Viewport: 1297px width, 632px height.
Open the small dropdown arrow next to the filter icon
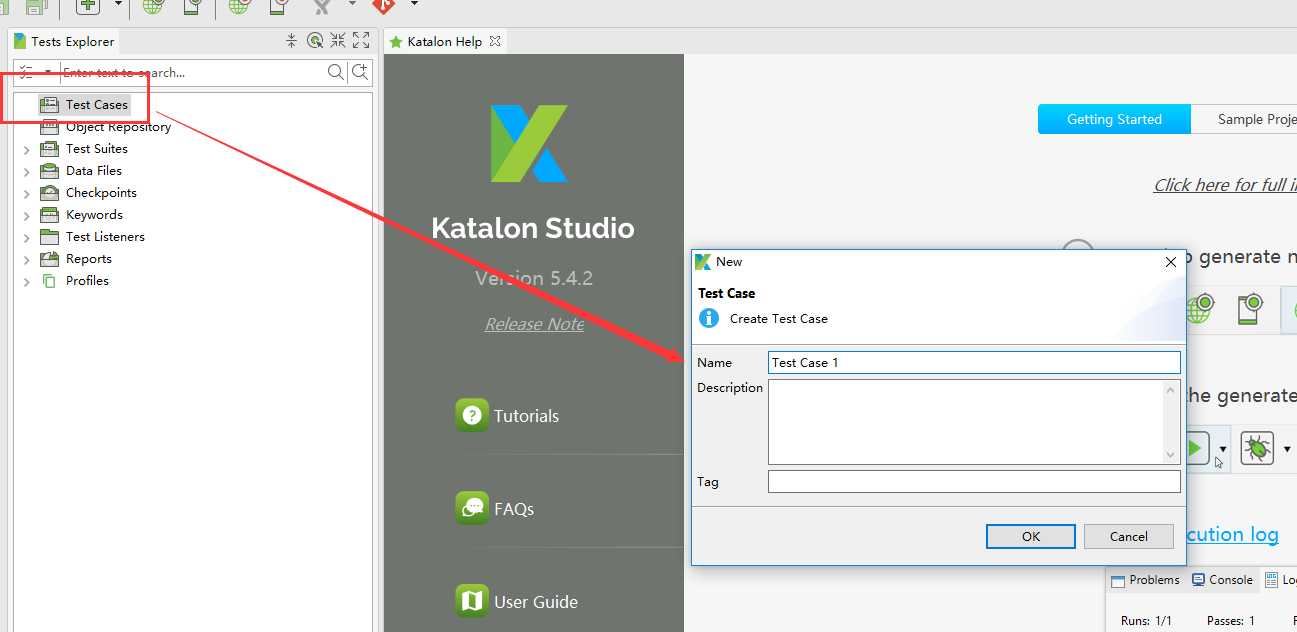tap(47, 72)
